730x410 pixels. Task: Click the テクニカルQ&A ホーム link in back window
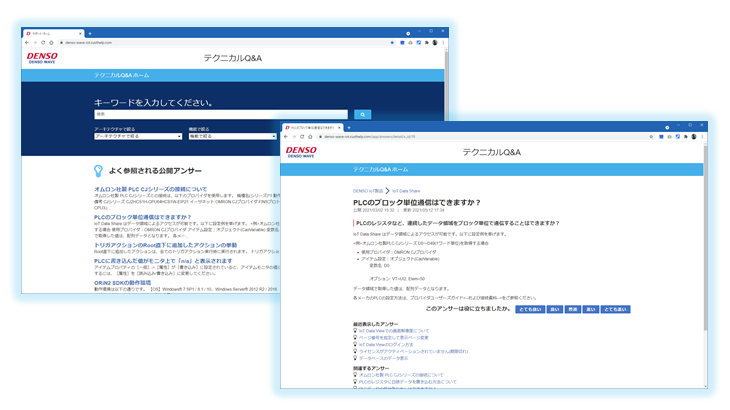pos(122,75)
